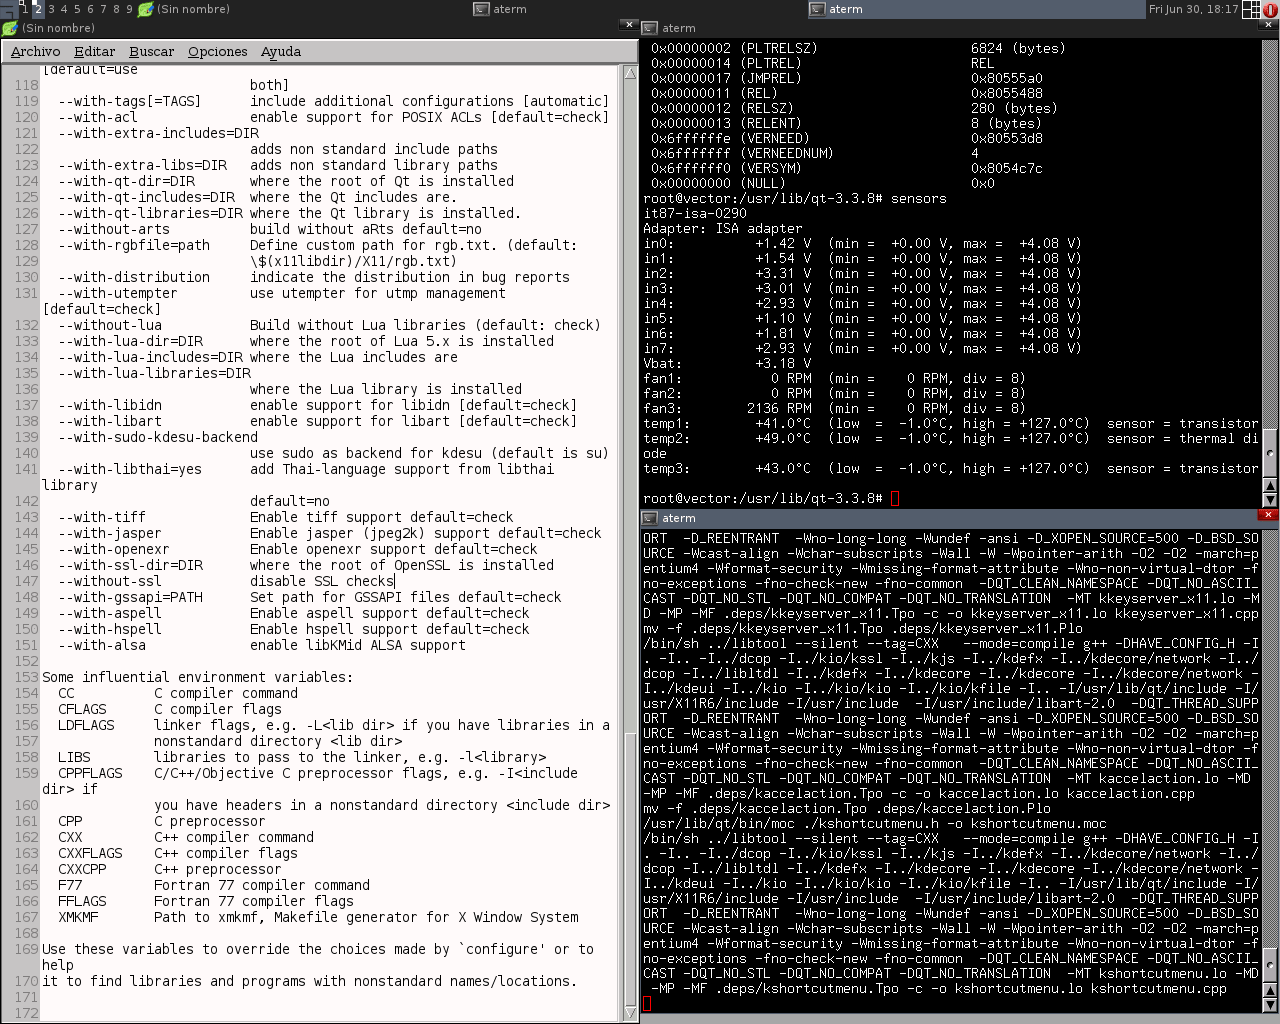Open the Opciones menu

218,51
